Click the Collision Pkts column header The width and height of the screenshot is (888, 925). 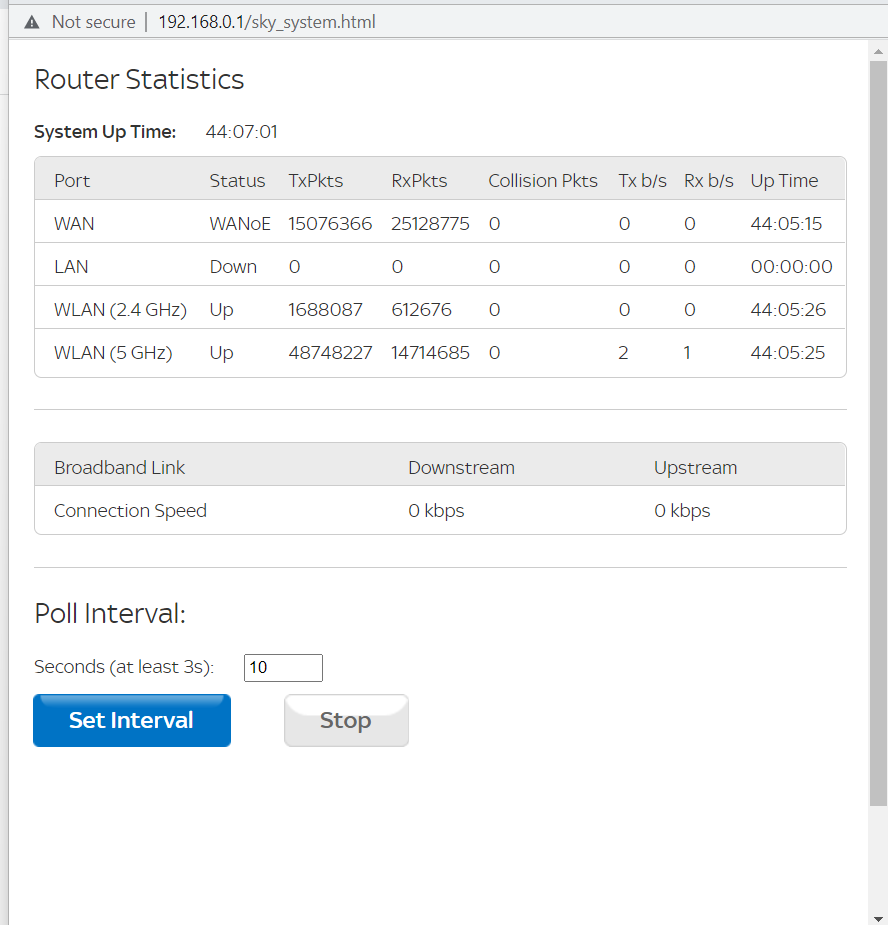click(542, 181)
